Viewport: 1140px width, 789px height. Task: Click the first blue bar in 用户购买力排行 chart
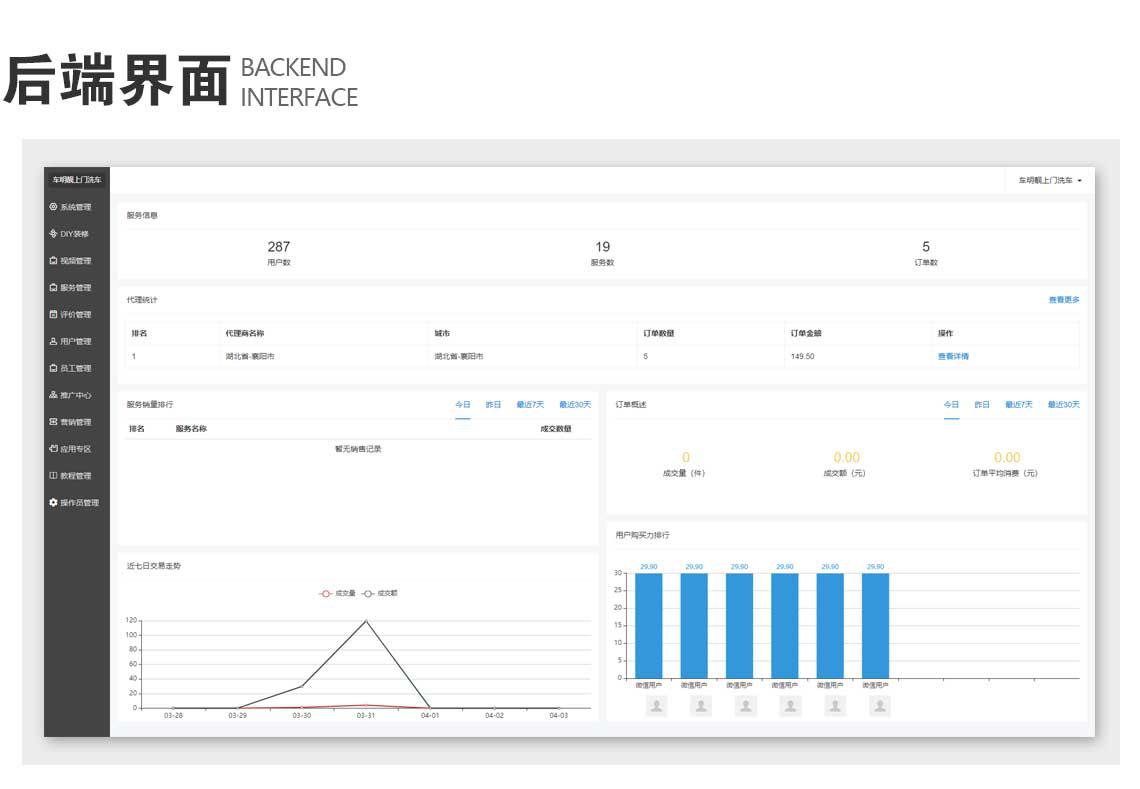tap(648, 625)
